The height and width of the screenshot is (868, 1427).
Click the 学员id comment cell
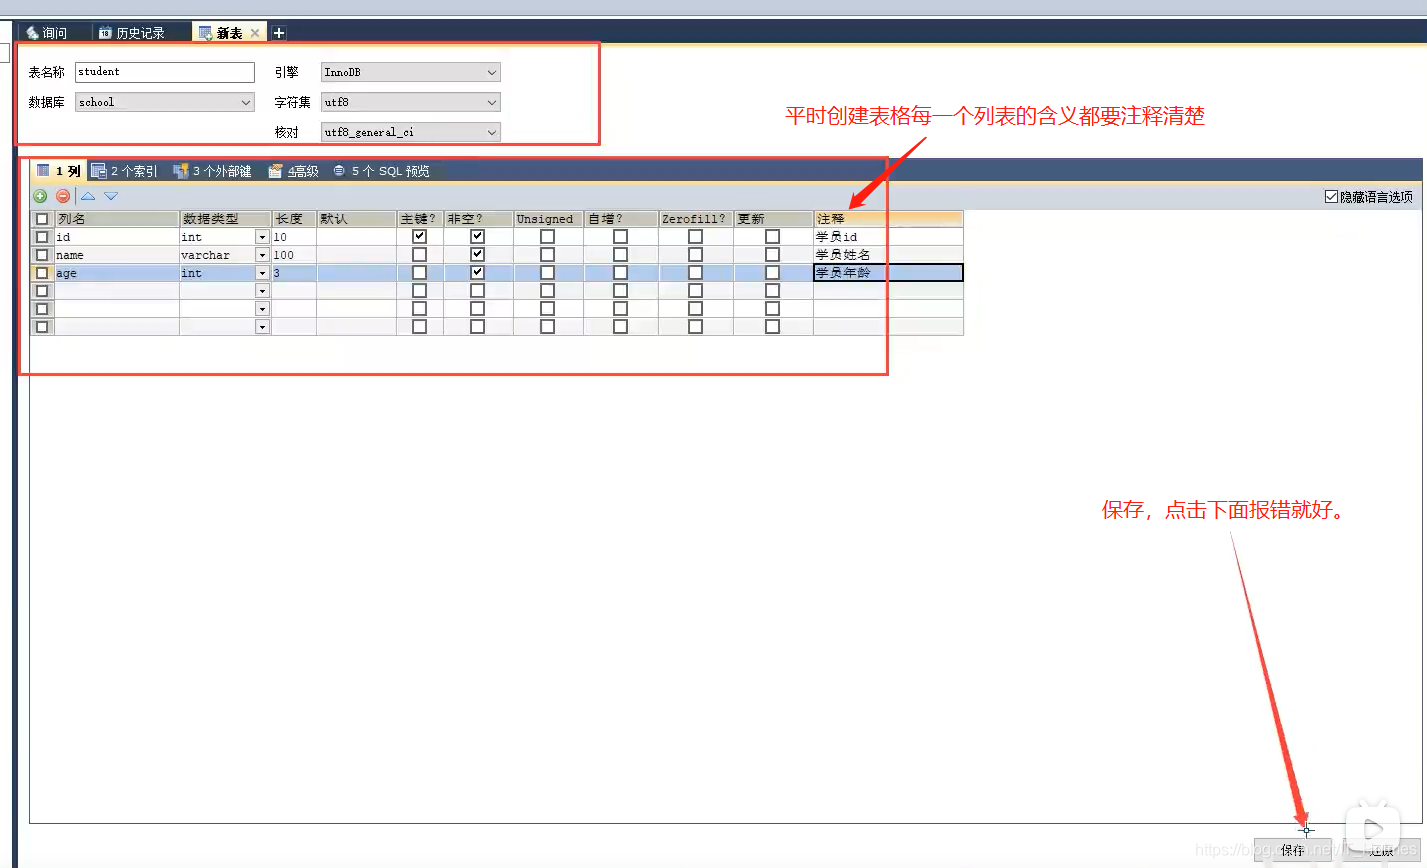tap(888, 237)
